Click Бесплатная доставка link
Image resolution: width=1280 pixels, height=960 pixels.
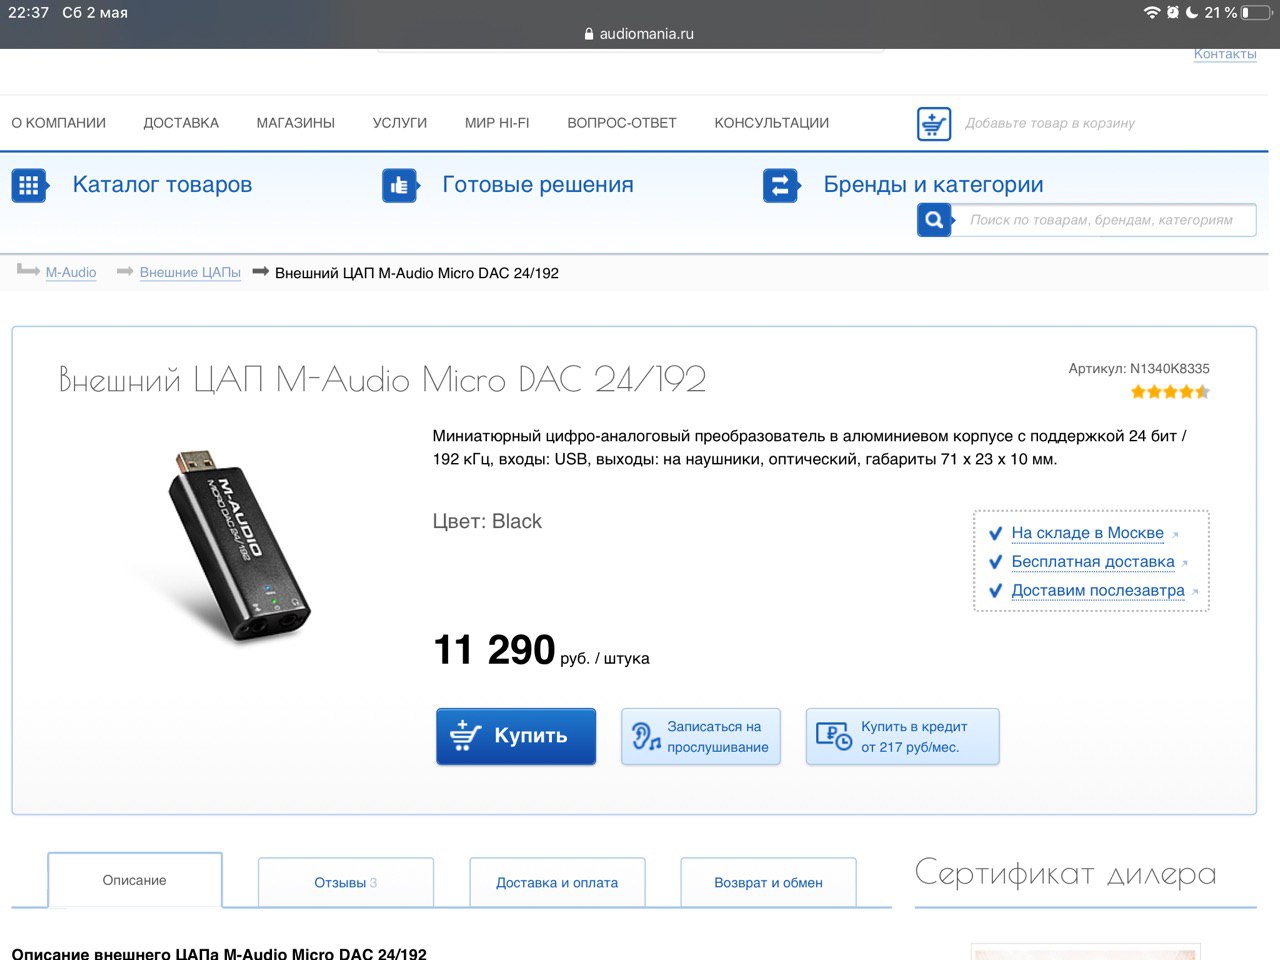(1093, 562)
